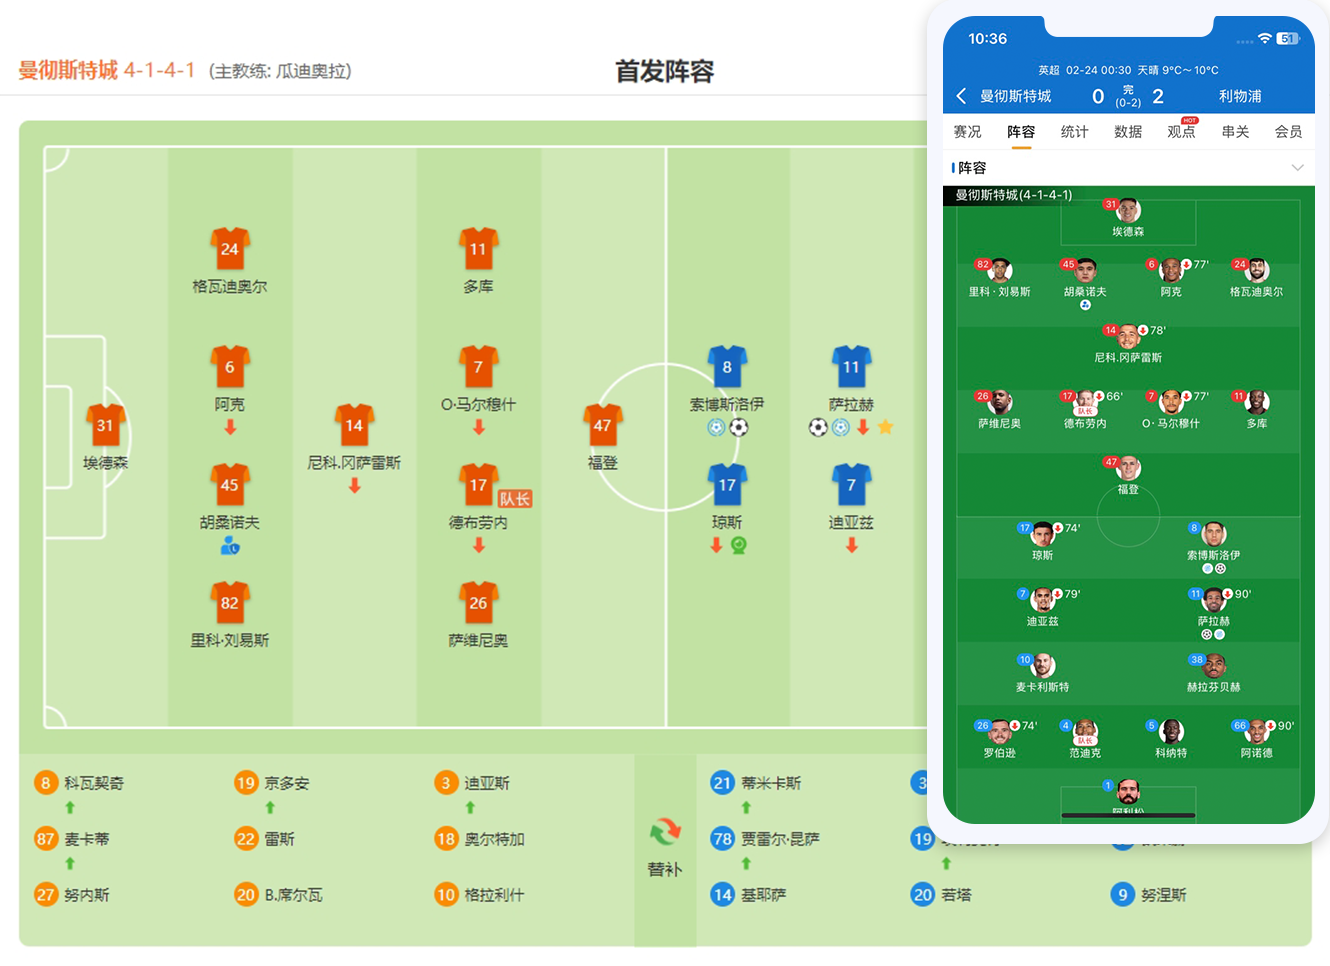
Task: Click the substitution swap icon above 替补
Action: tap(665, 831)
